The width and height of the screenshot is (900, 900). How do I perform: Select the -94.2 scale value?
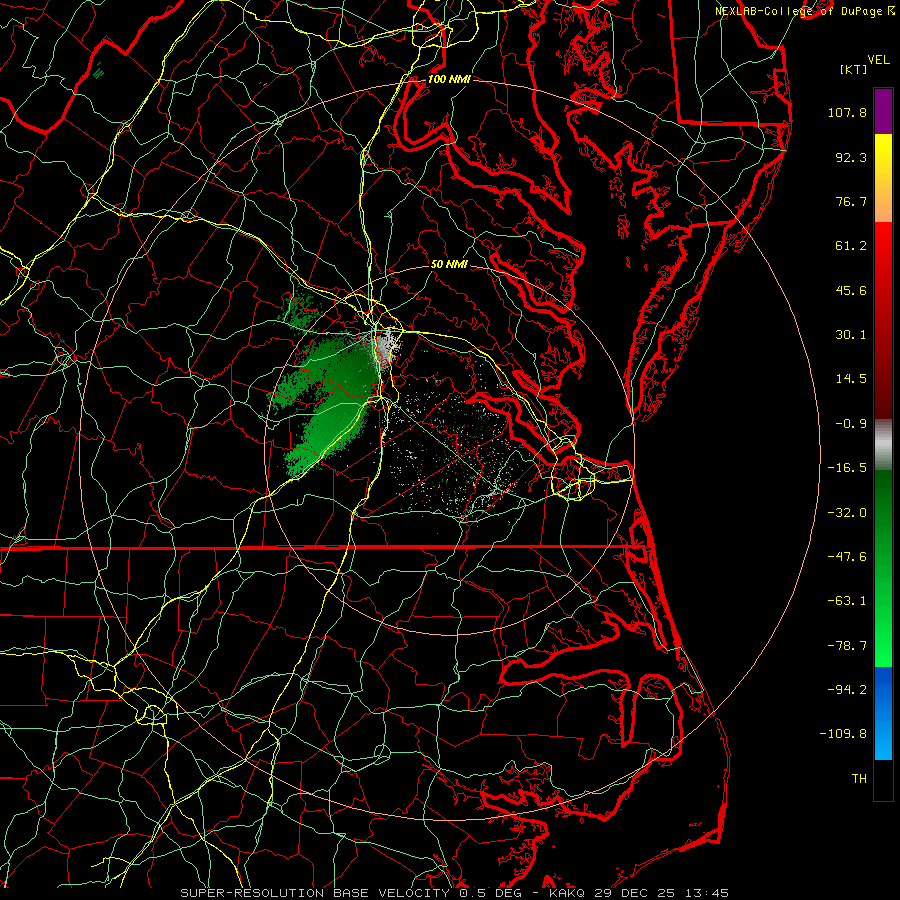point(847,690)
